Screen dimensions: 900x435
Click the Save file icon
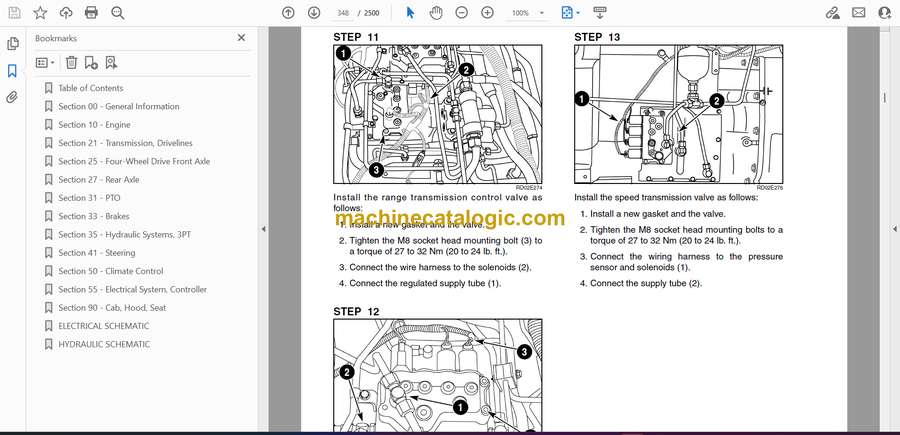coord(14,13)
